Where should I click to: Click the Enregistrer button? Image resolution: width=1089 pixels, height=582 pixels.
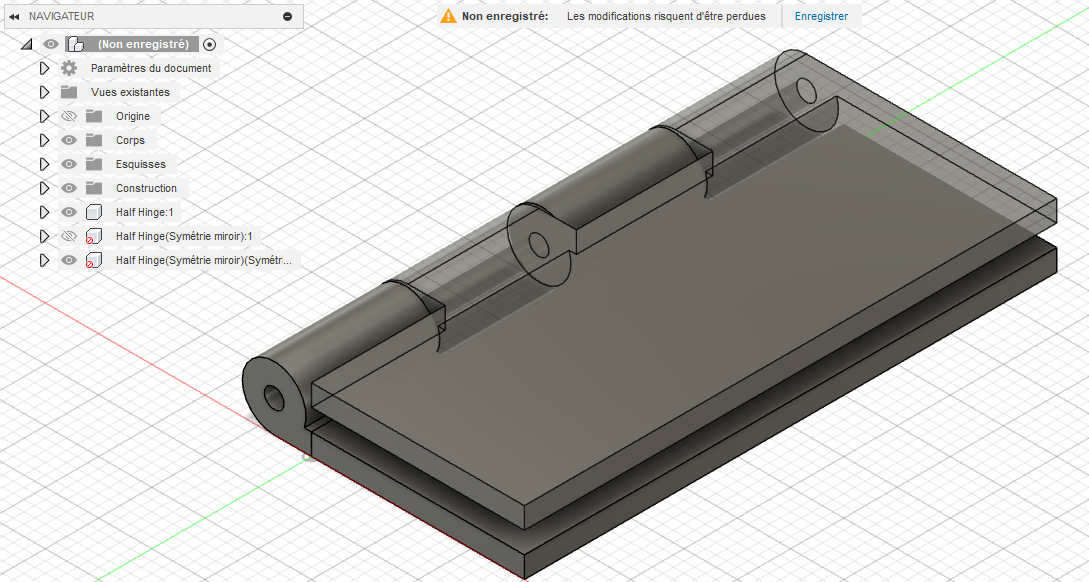point(820,15)
